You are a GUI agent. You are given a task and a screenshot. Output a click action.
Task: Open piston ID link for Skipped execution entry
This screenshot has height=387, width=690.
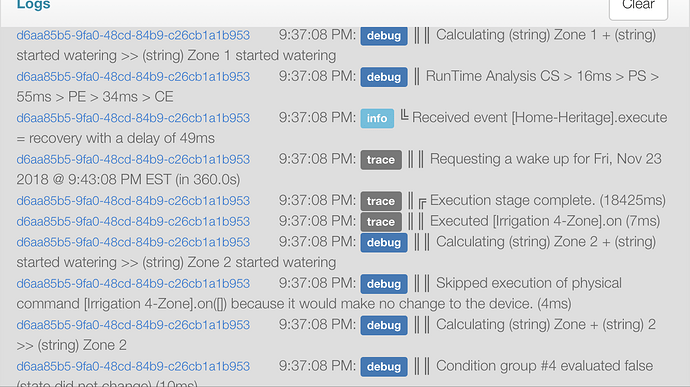(x=133, y=284)
